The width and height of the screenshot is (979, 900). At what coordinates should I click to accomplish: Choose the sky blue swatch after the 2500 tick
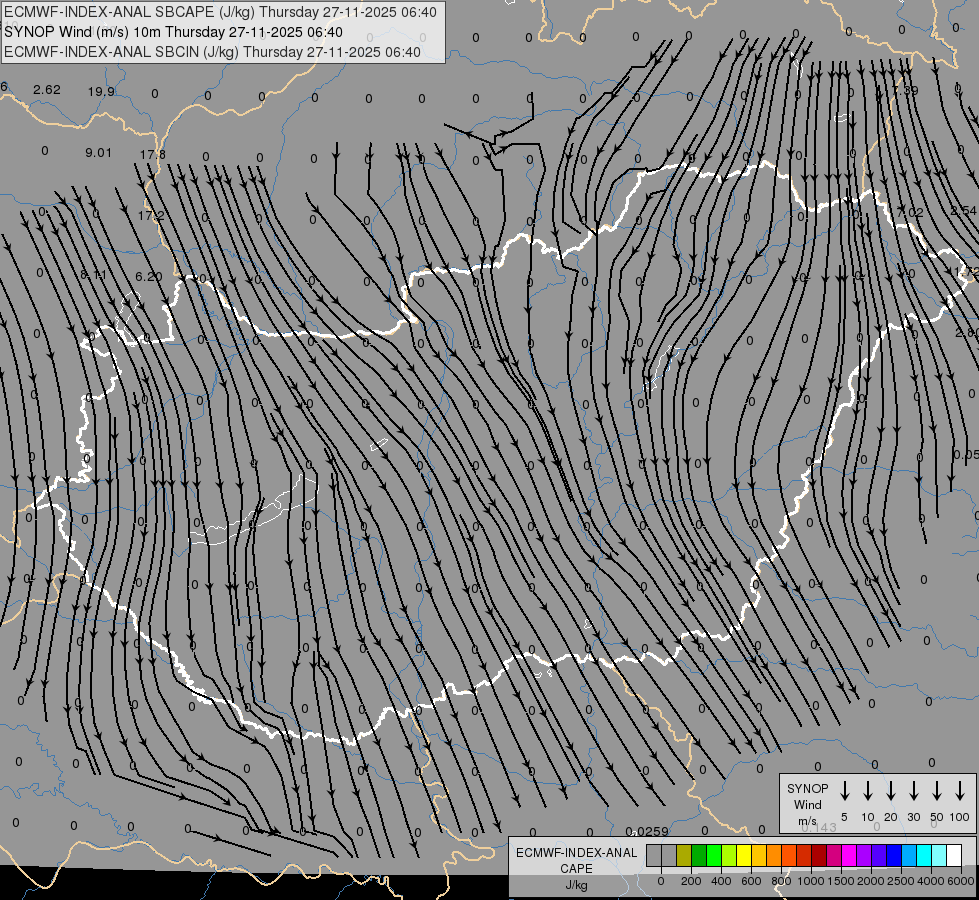click(x=908, y=855)
